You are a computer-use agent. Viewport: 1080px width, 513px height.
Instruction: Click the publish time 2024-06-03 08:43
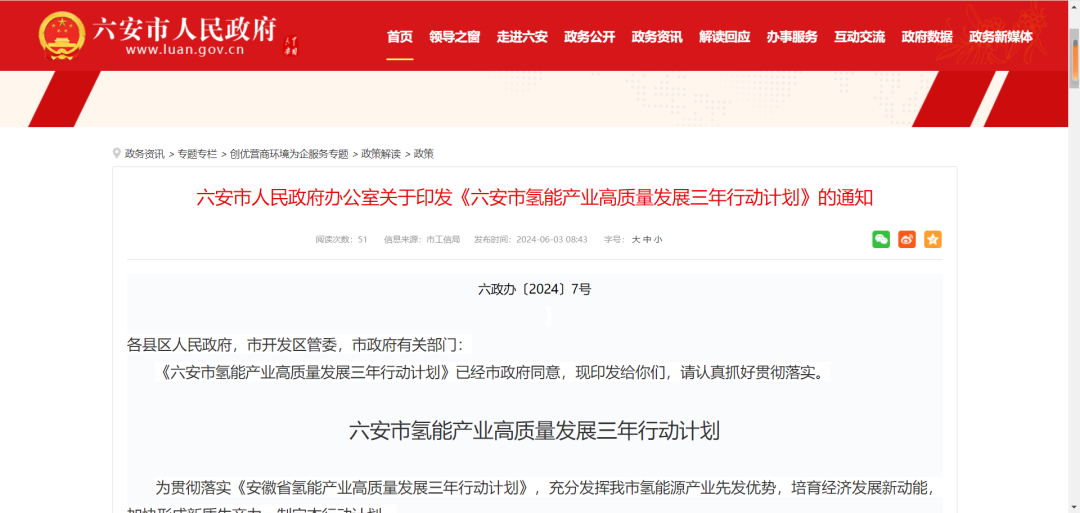[530, 240]
